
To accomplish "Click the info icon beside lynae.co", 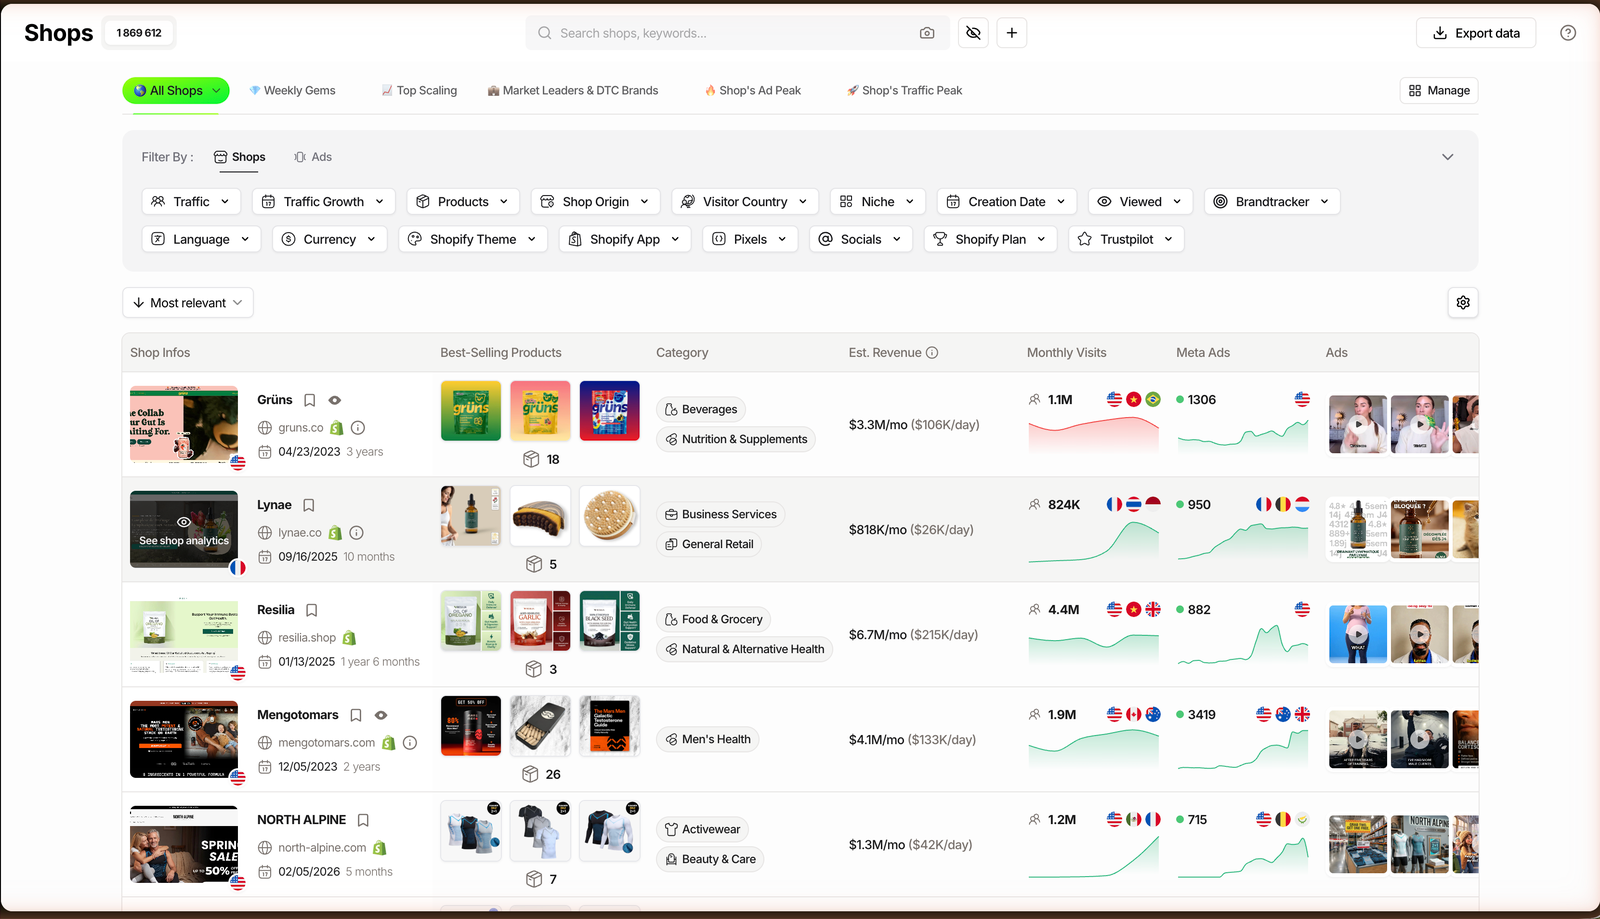I will click(x=357, y=533).
